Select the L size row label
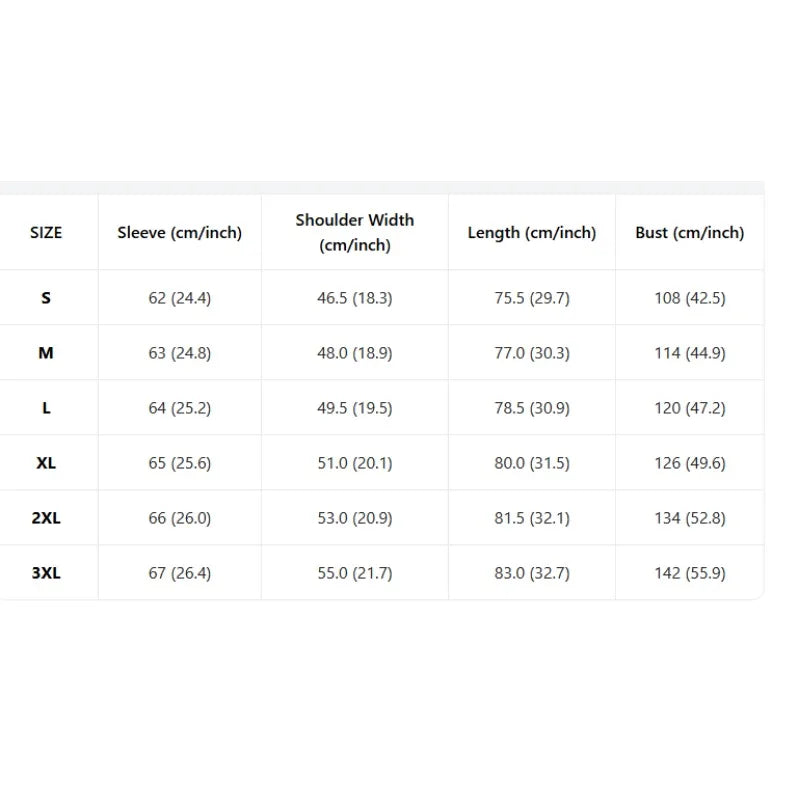Screen dimensions: 800x800 pos(46,408)
